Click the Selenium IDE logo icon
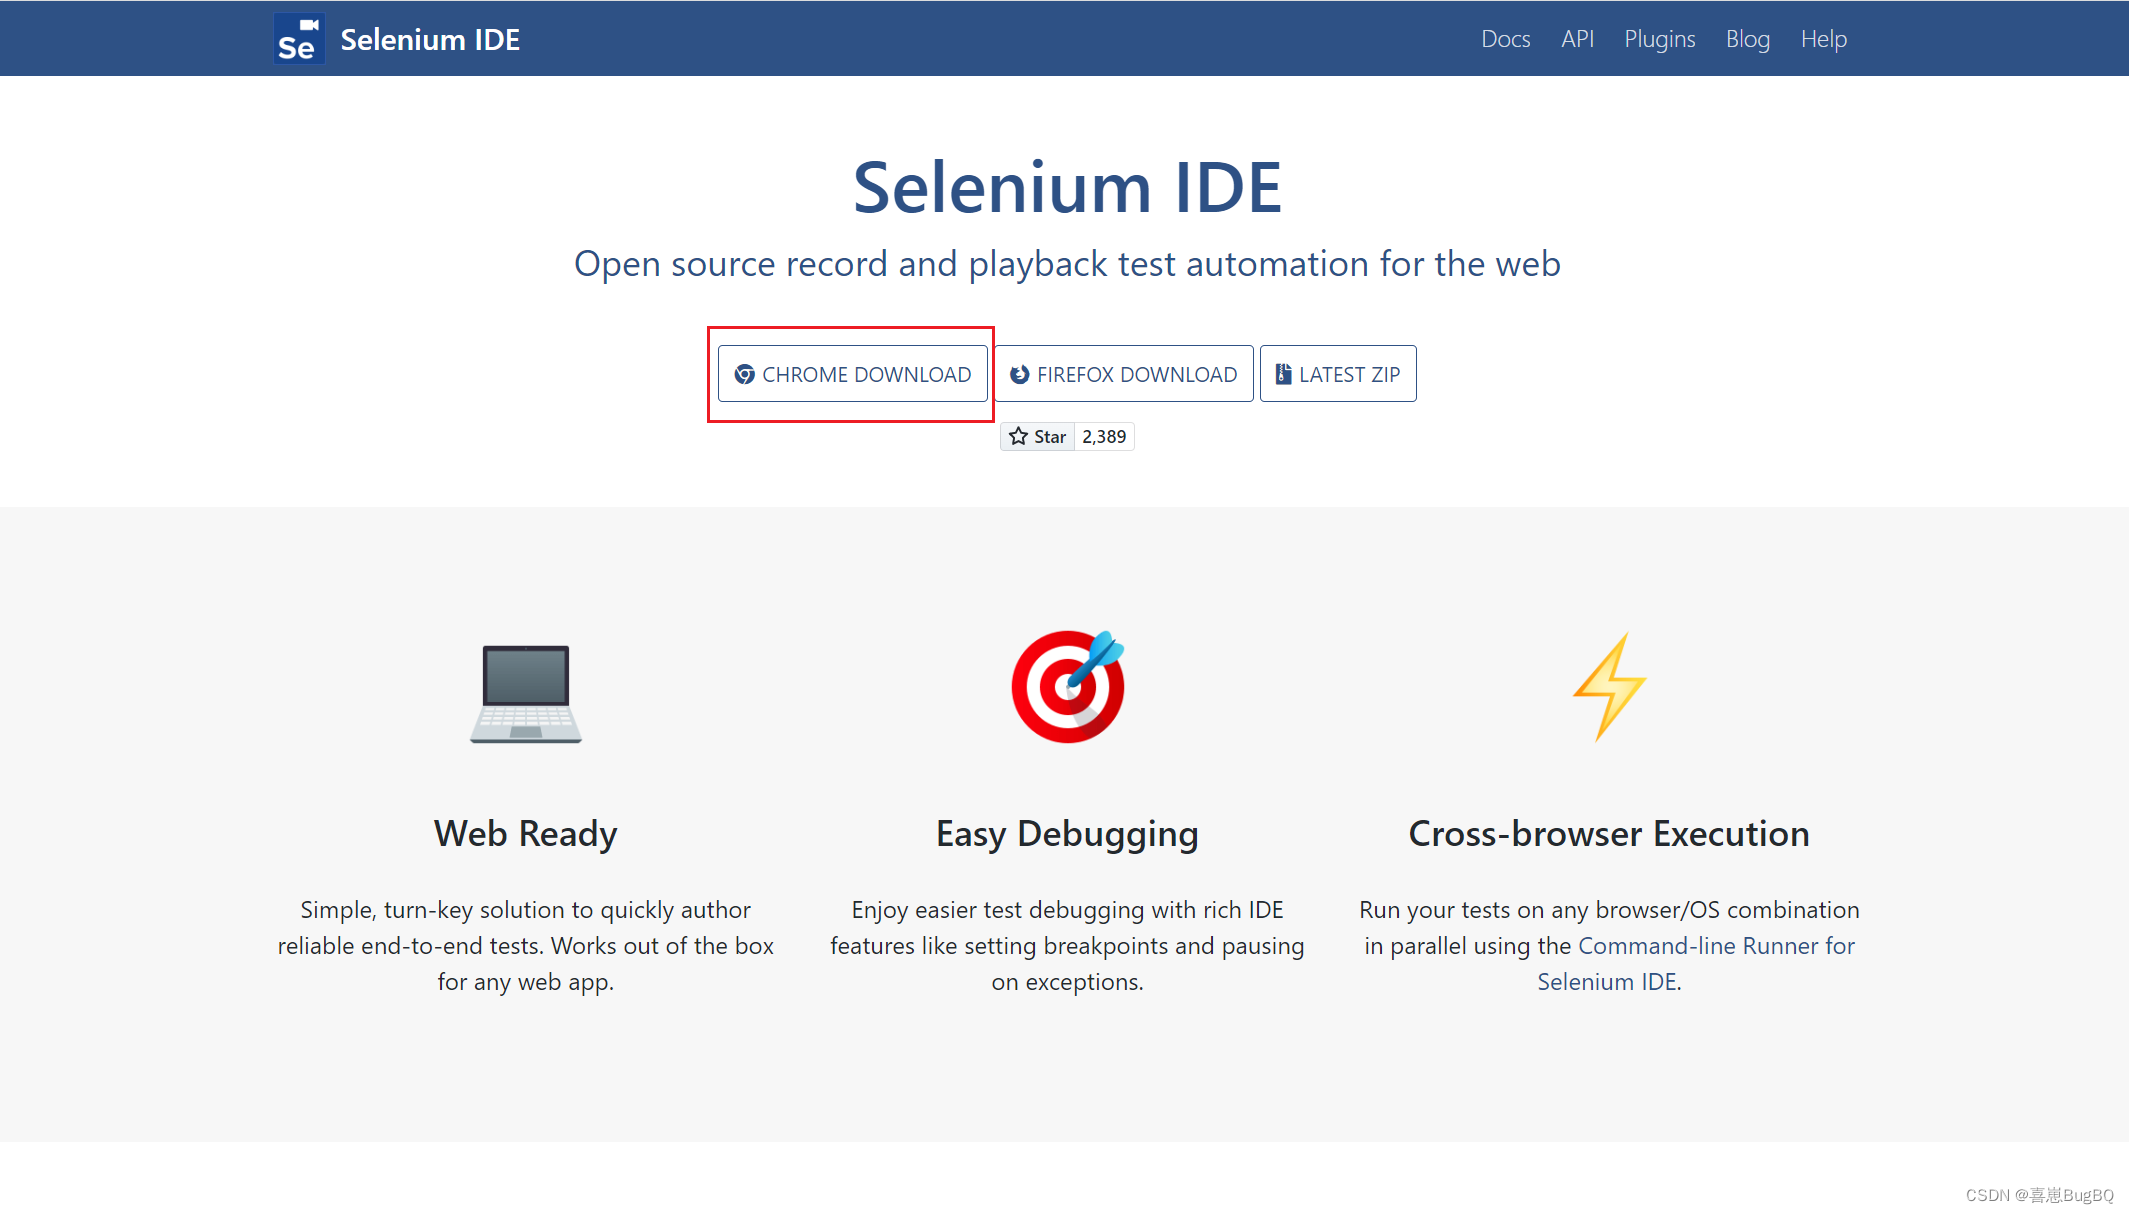Image resolution: width=2129 pixels, height=1214 pixels. [299, 39]
